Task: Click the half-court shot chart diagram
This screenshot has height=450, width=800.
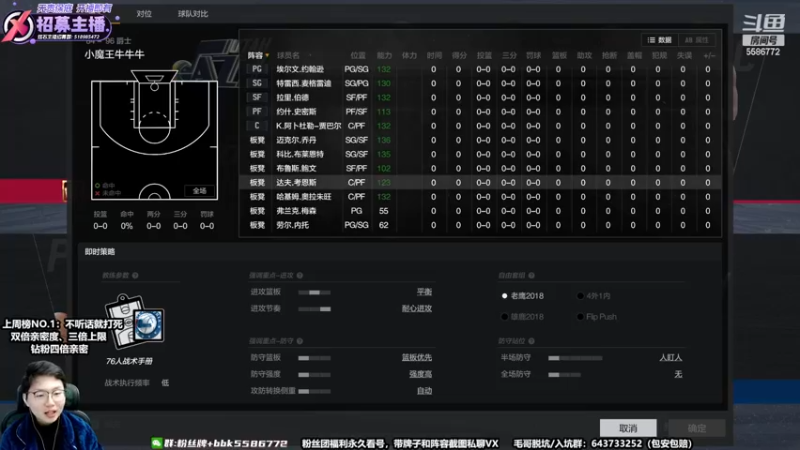Action: click(155, 135)
